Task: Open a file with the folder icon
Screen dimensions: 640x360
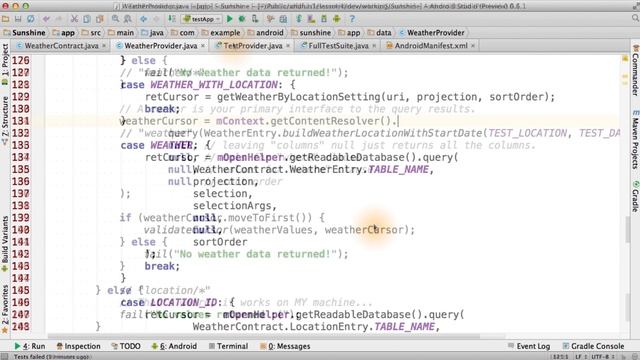Action: pos(5,19)
